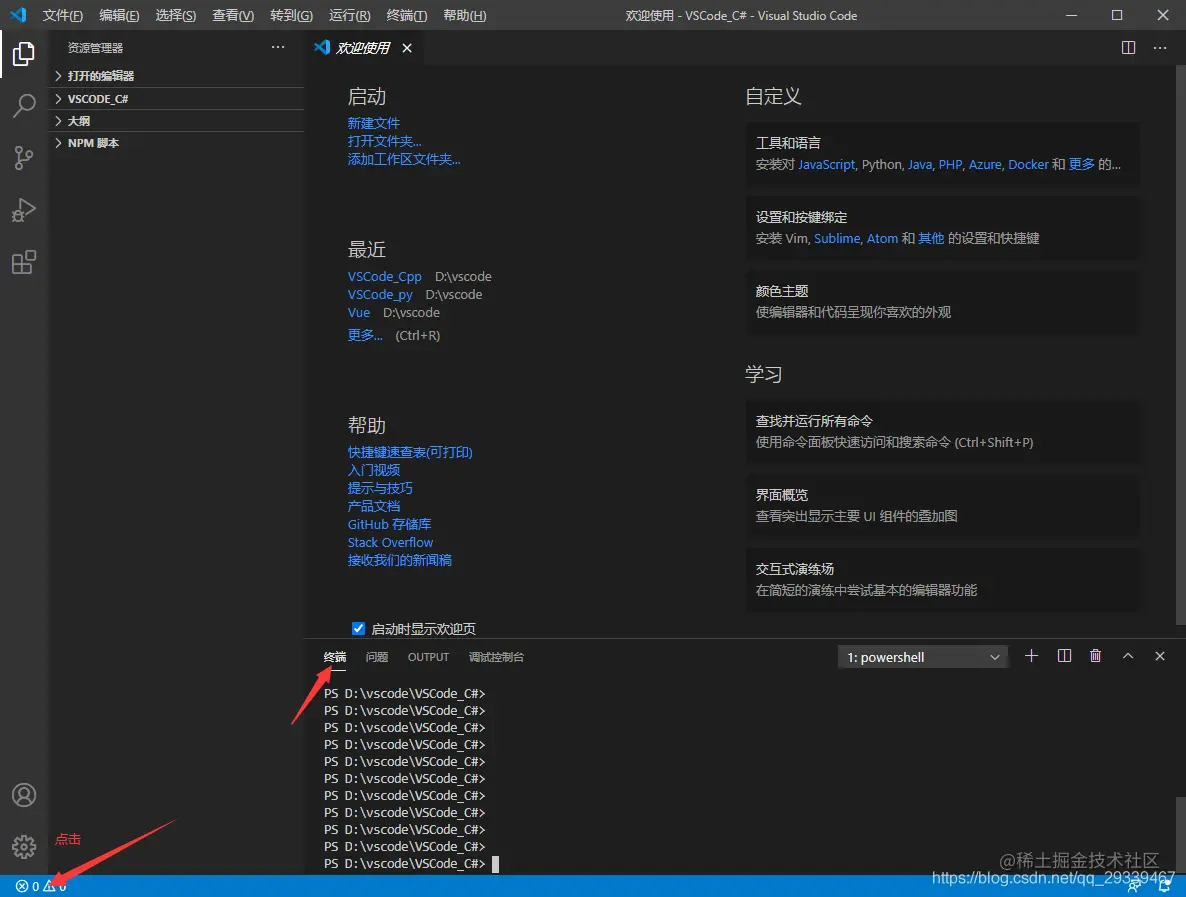
Task: Switch to the 终端 panel tab
Action: click(334, 657)
